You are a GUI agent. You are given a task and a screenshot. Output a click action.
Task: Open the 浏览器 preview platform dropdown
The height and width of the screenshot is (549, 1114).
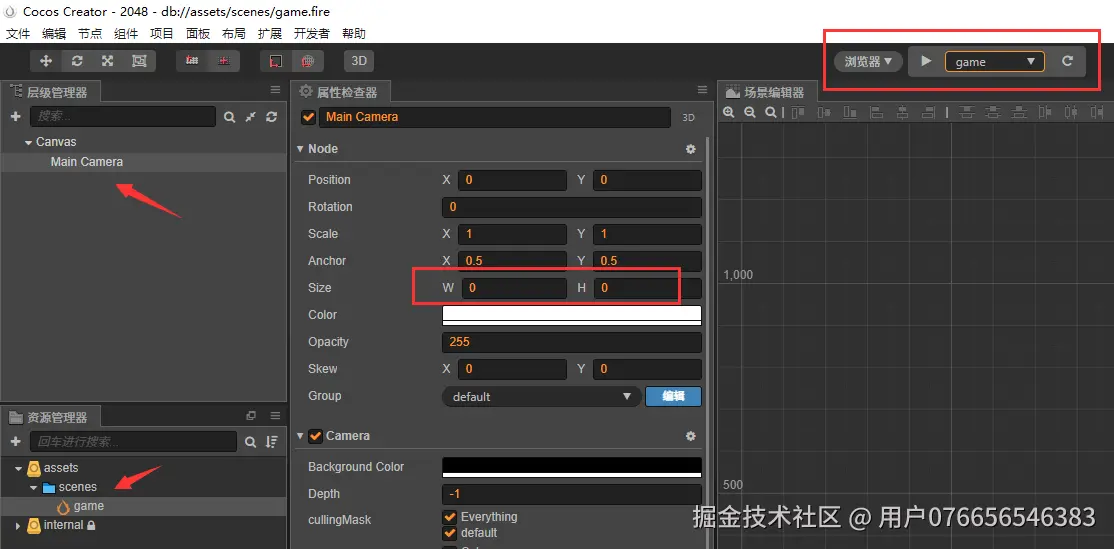(x=868, y=62)
